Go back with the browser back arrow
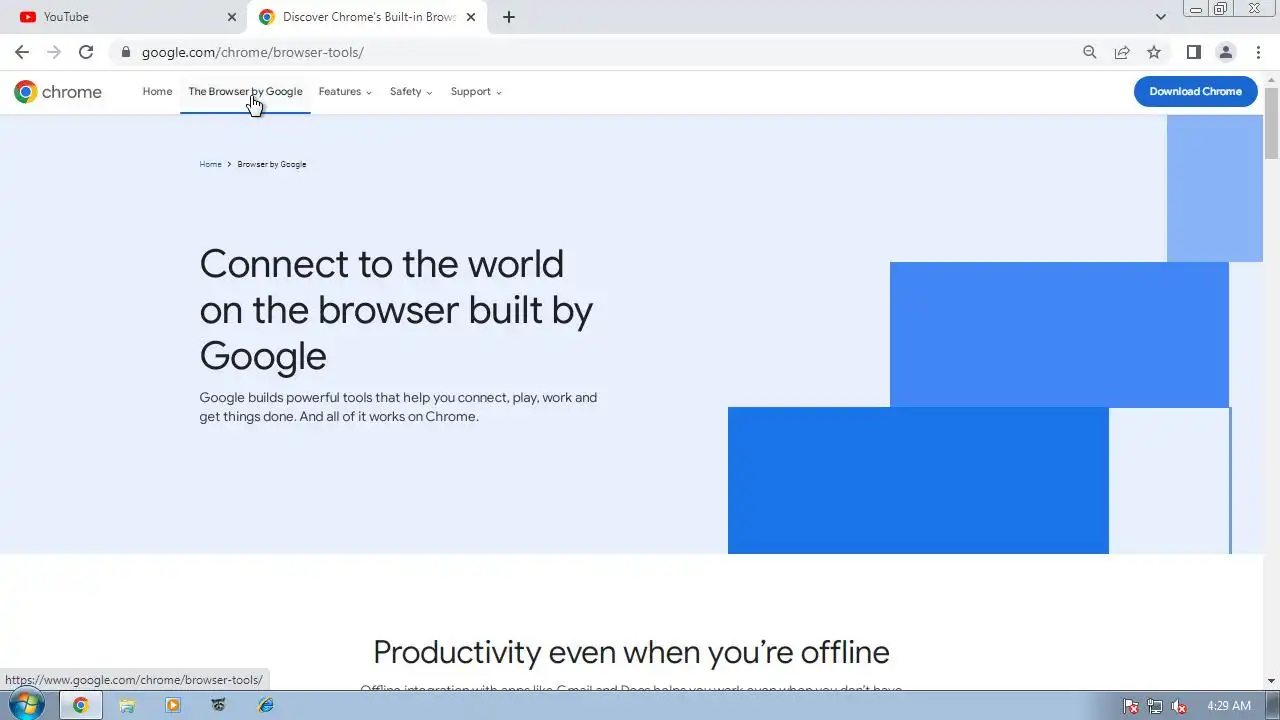This screenshot has height=720, width=1280. tap(22, 52)
